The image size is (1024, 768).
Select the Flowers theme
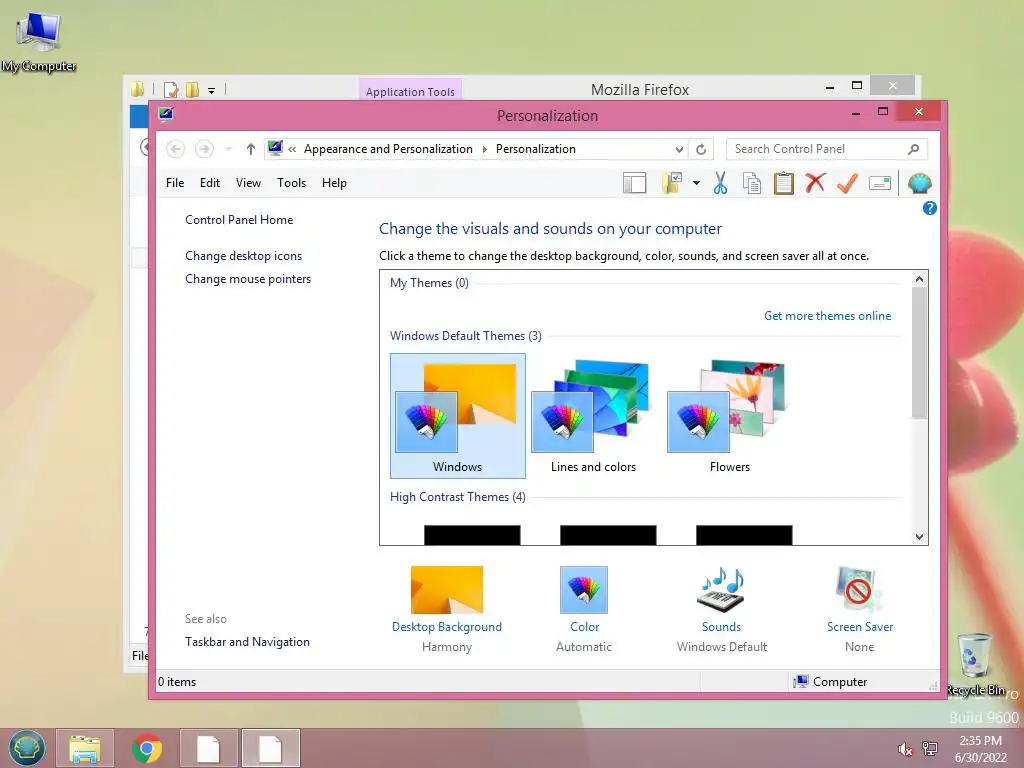coord(729,415)
